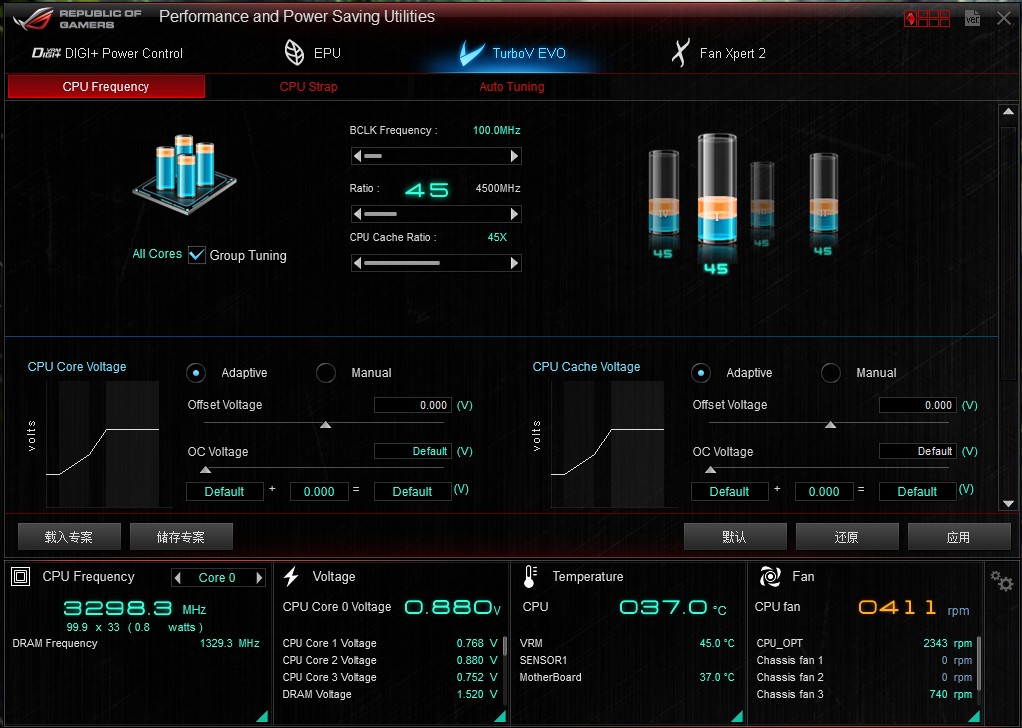Click CPU Cache OC Voltage input field
1022x728 pixels.
click(x=918, y=451)
